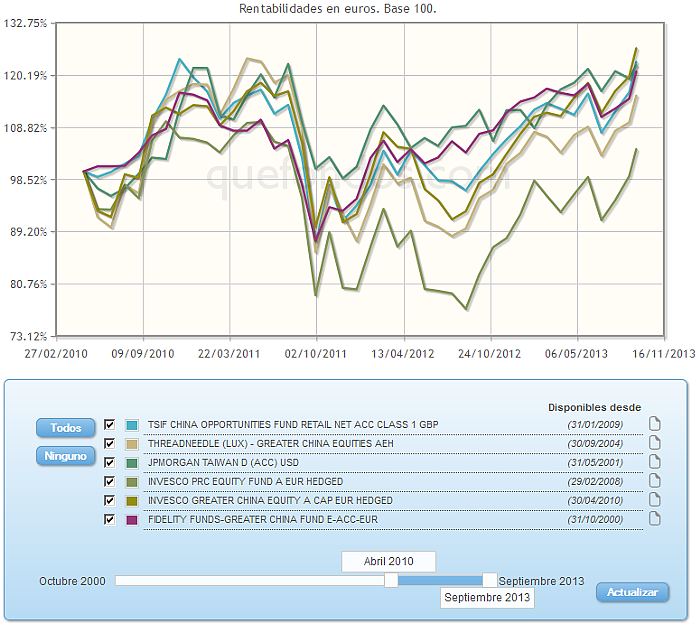
Task: Select fund name INVESCO PRC EQUITY FUND A EUR HEDGED
Action: 246,482
